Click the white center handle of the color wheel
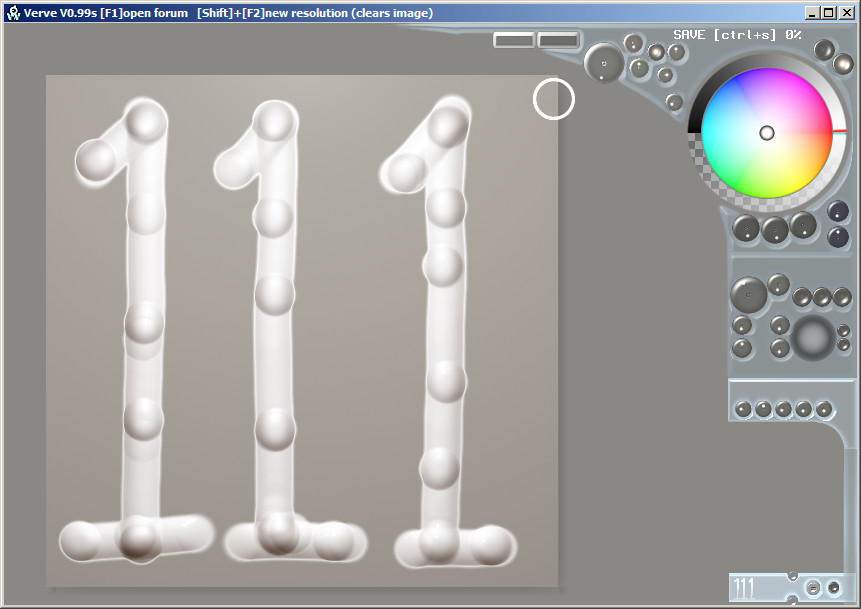Viewport: 861px width, 609px height. pyautogui.click(x=767, y=133)
